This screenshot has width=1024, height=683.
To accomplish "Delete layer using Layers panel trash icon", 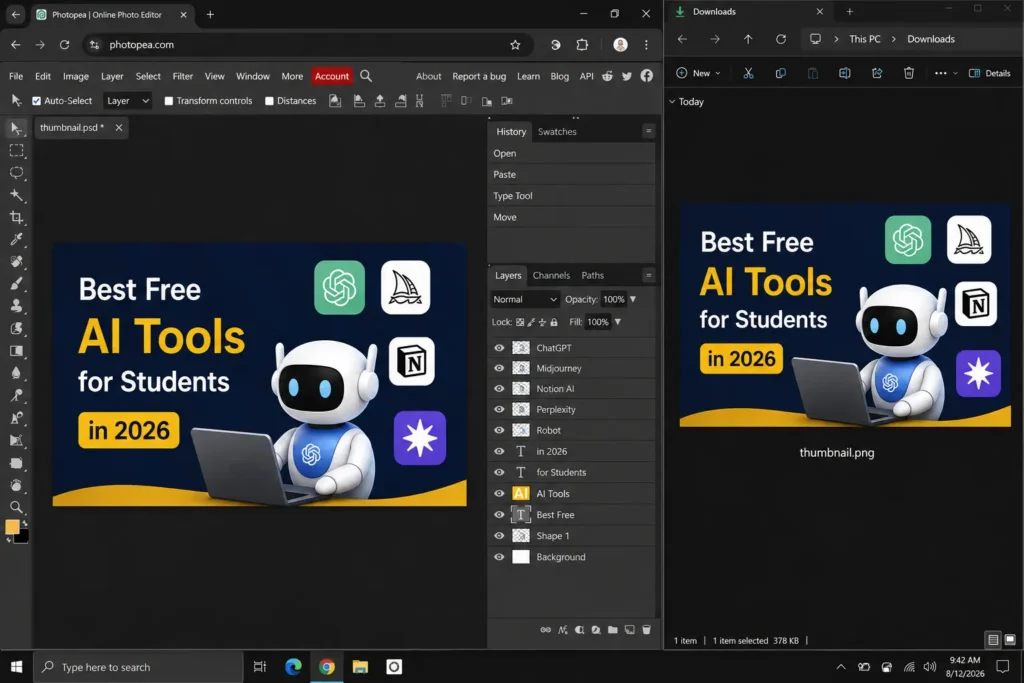I will (647, 629).
